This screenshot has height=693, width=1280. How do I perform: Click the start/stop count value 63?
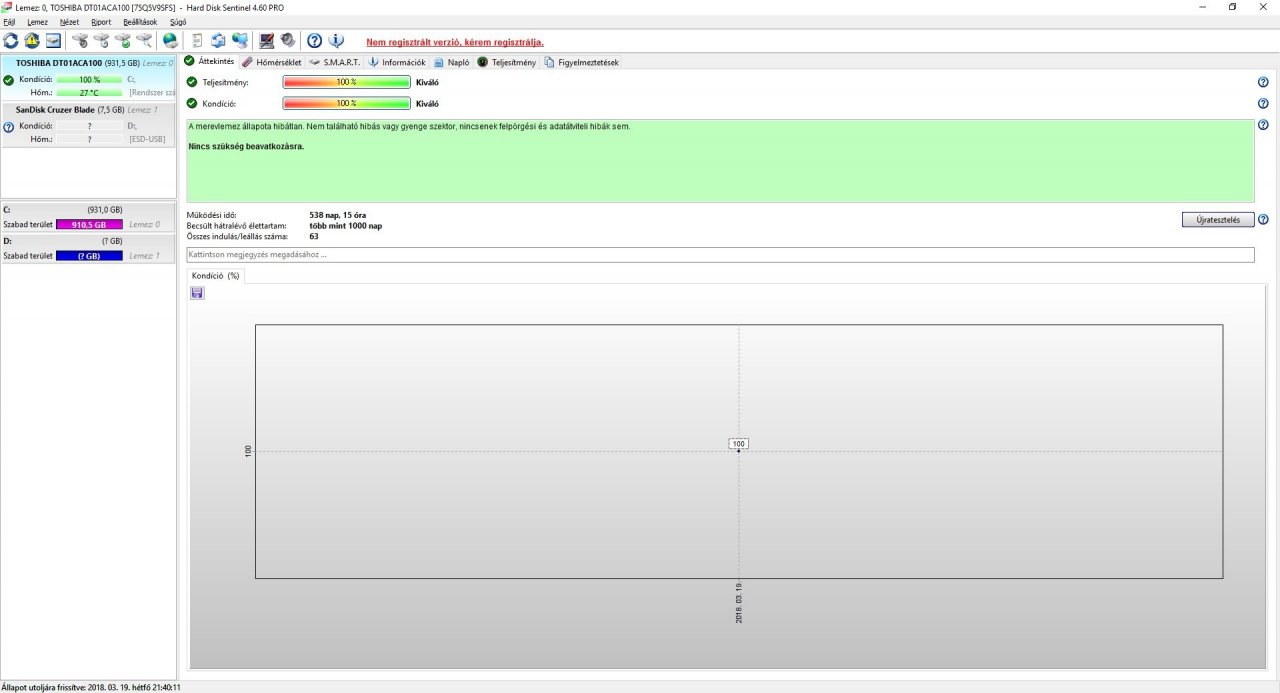(x=314, y=236)
